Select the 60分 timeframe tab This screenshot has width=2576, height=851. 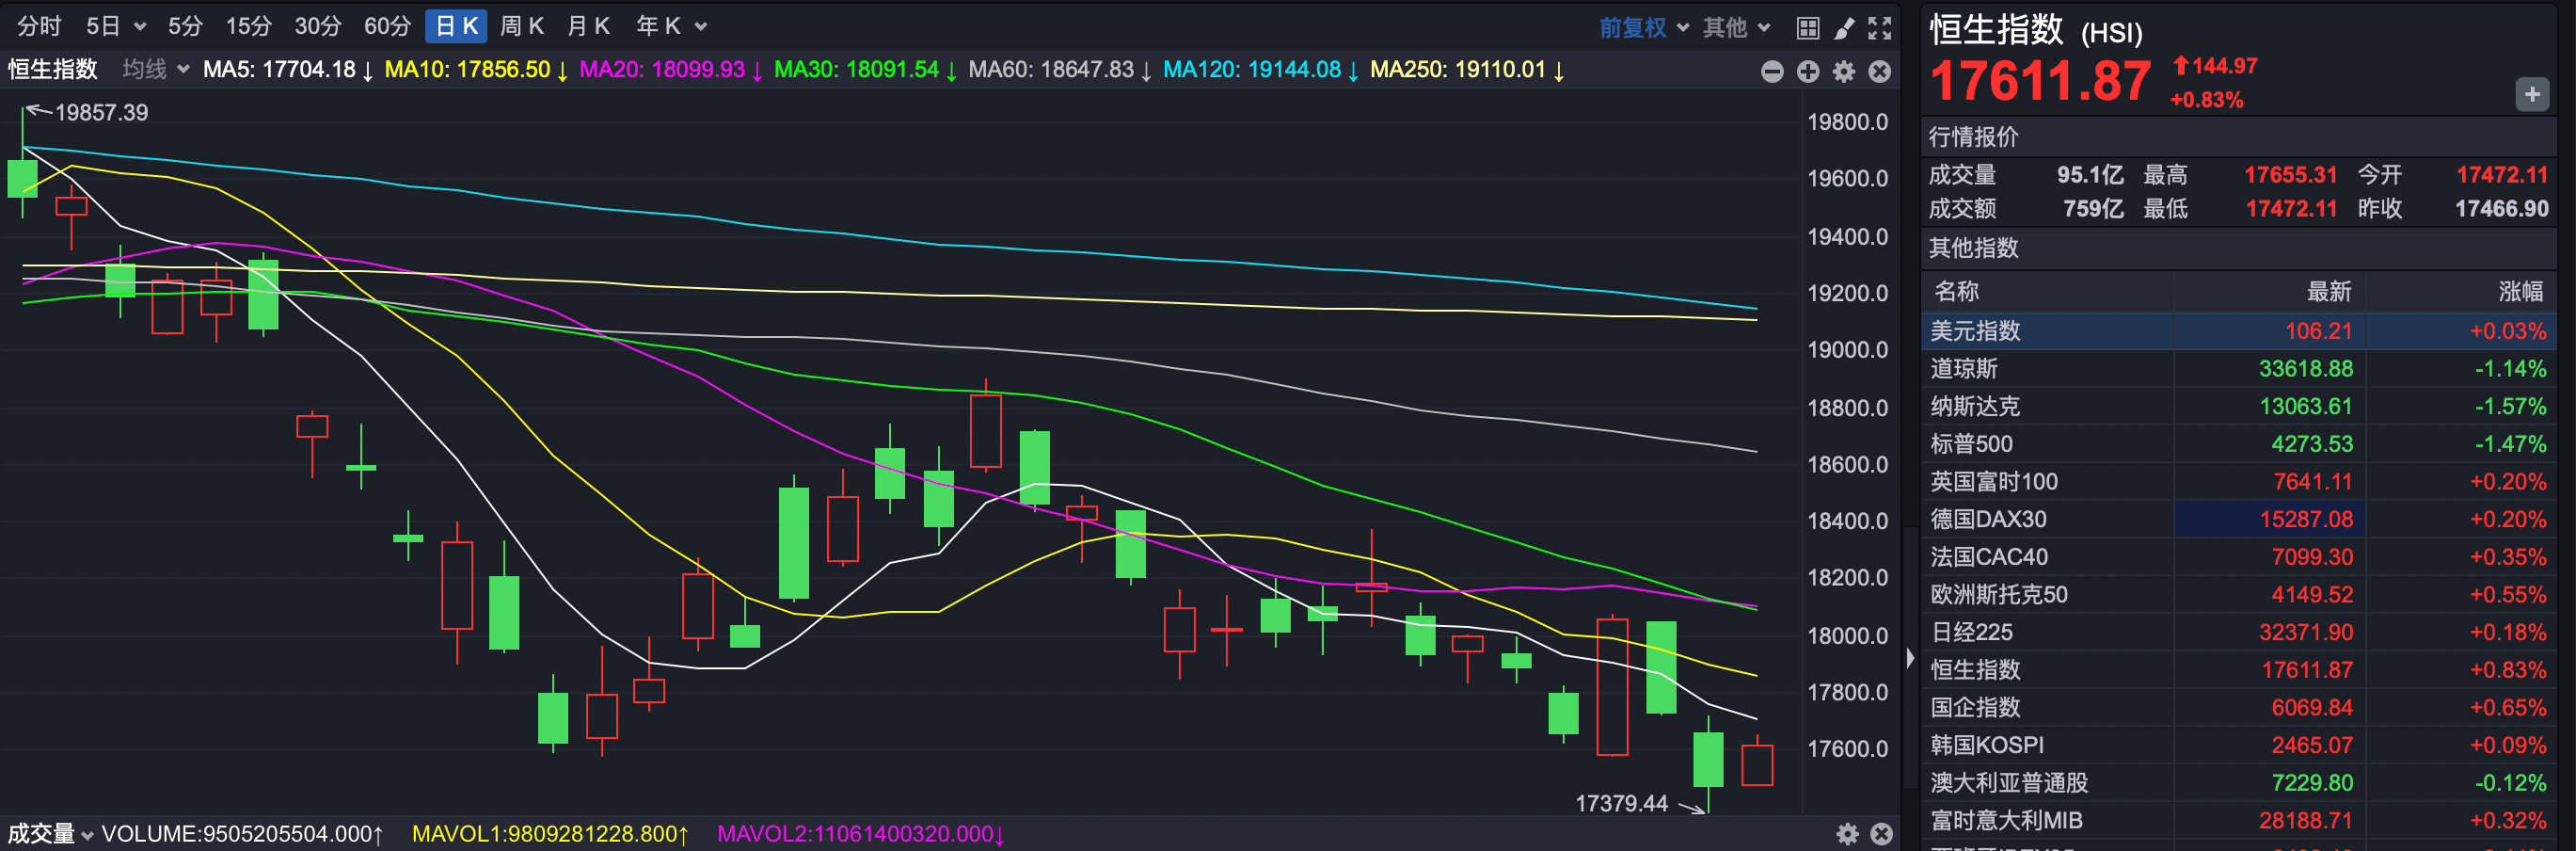387,26
